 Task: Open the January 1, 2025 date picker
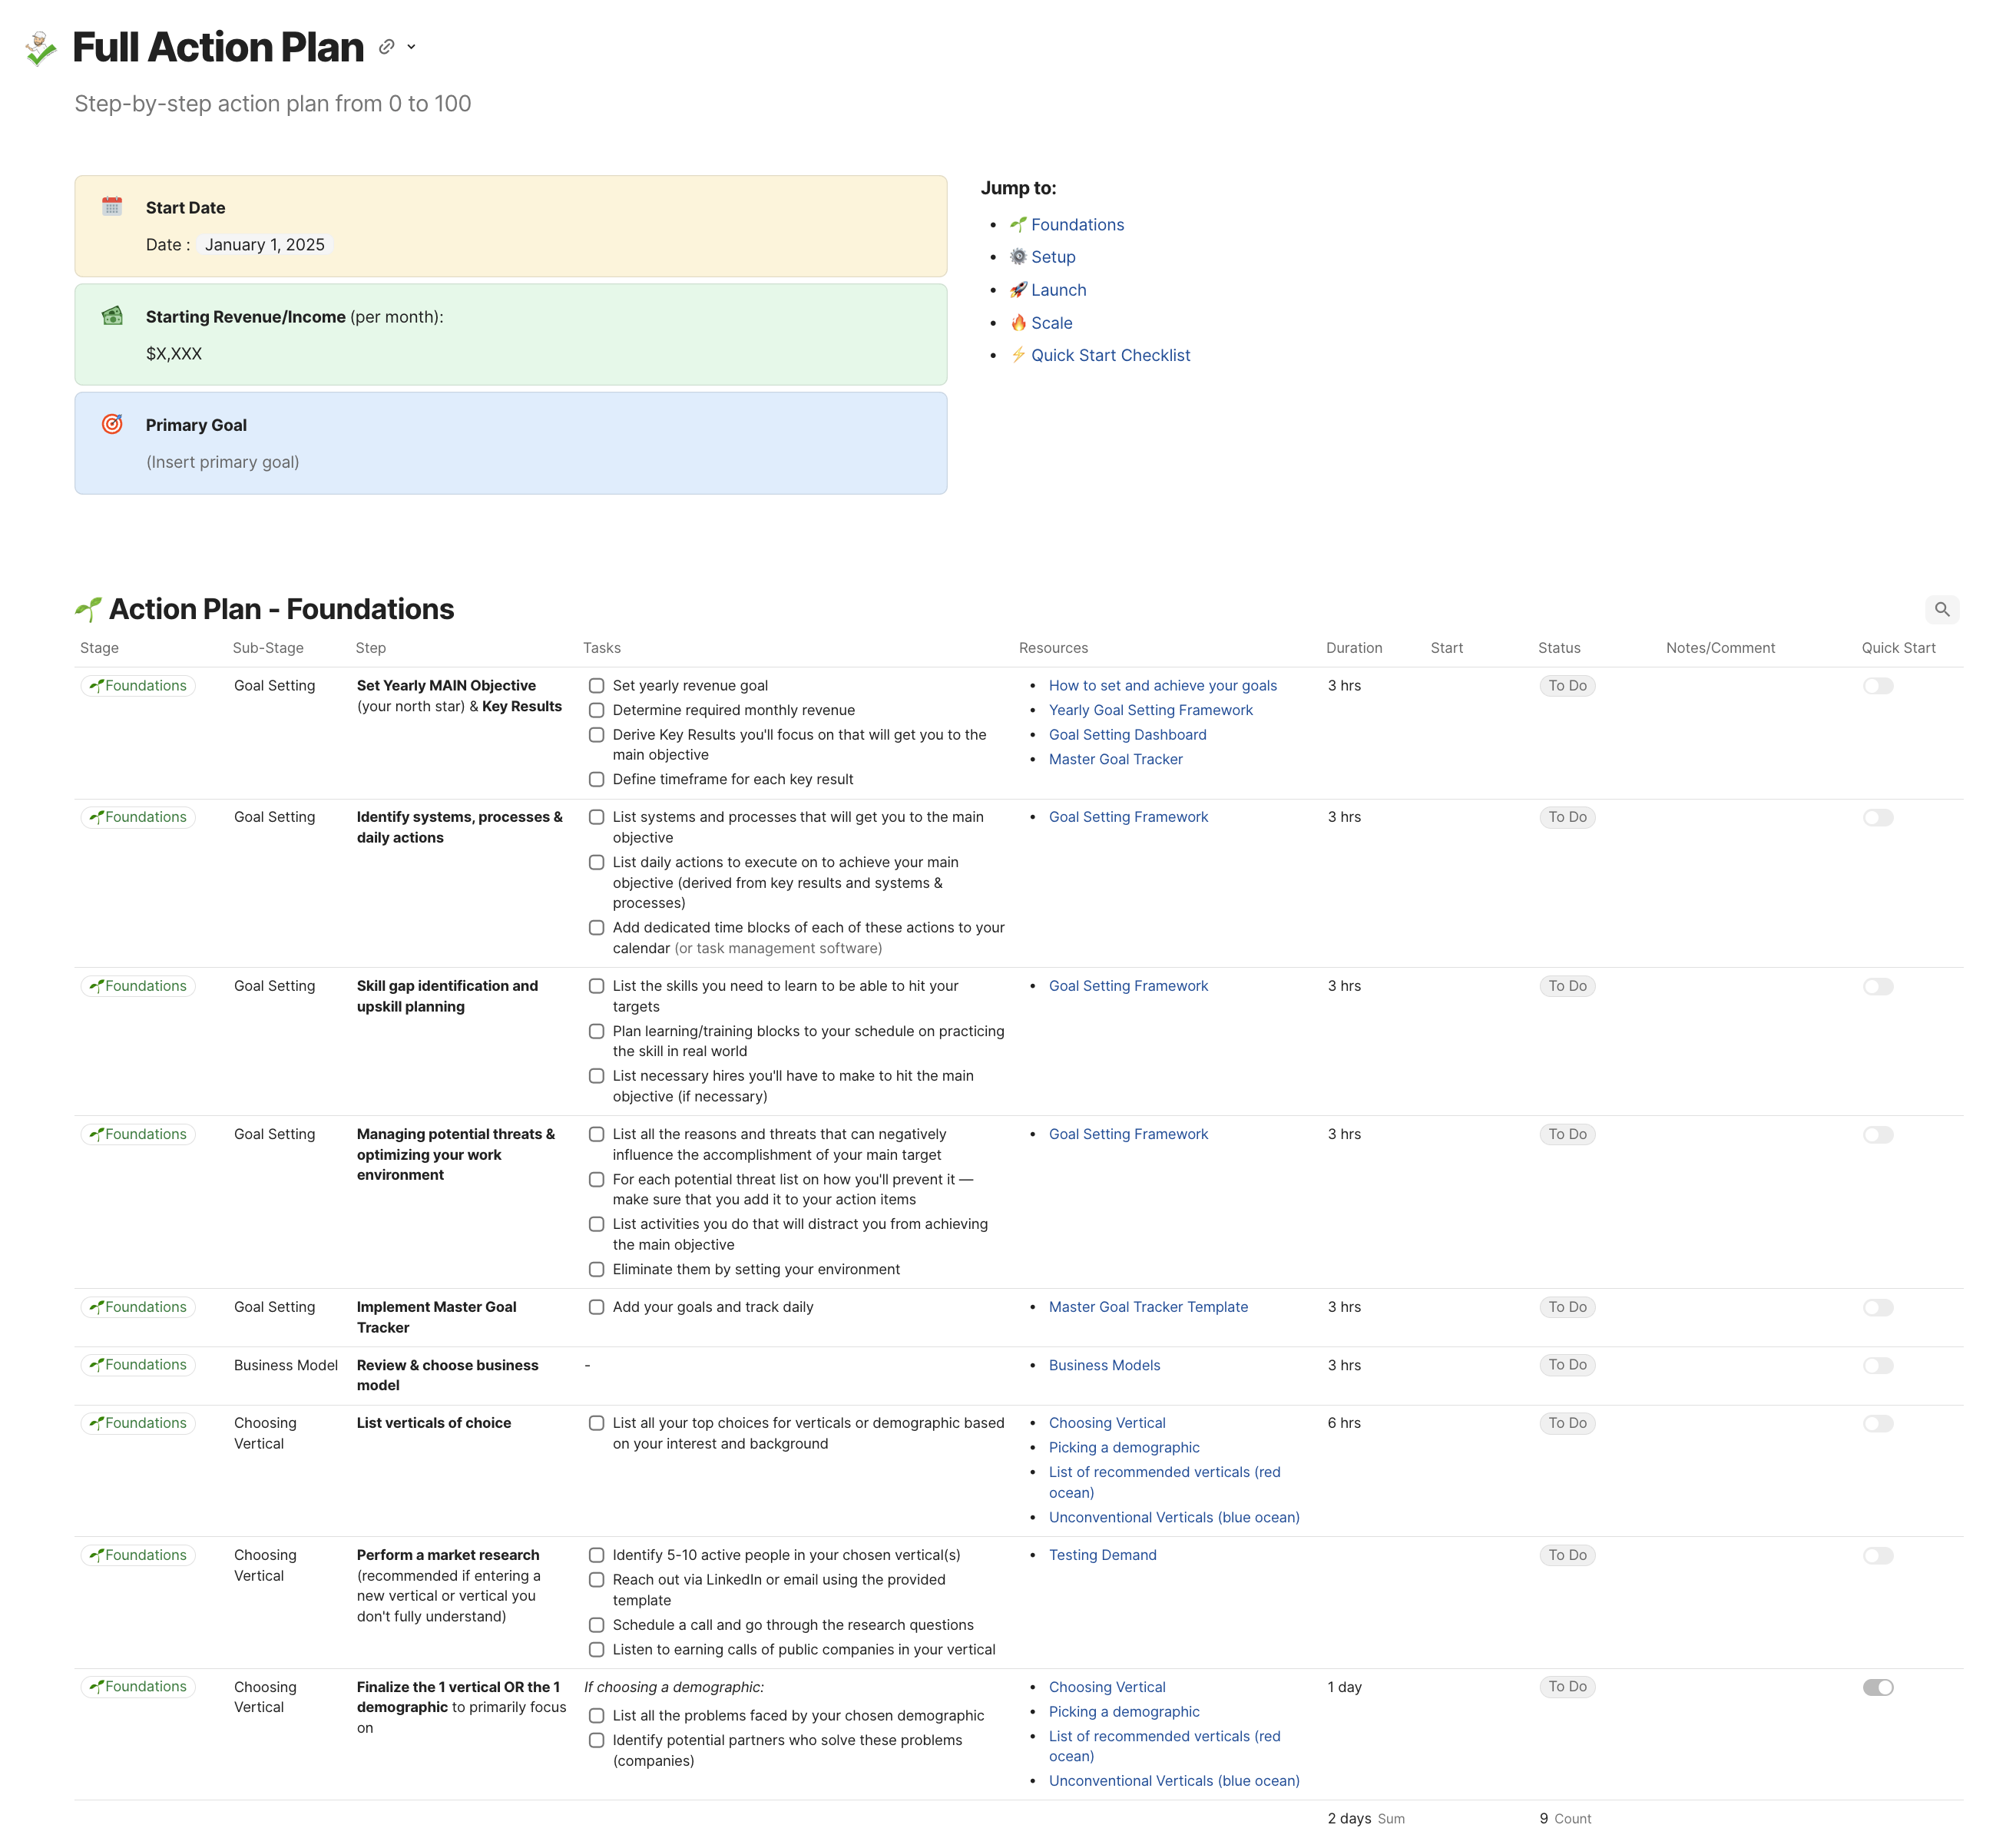(264, 245)
